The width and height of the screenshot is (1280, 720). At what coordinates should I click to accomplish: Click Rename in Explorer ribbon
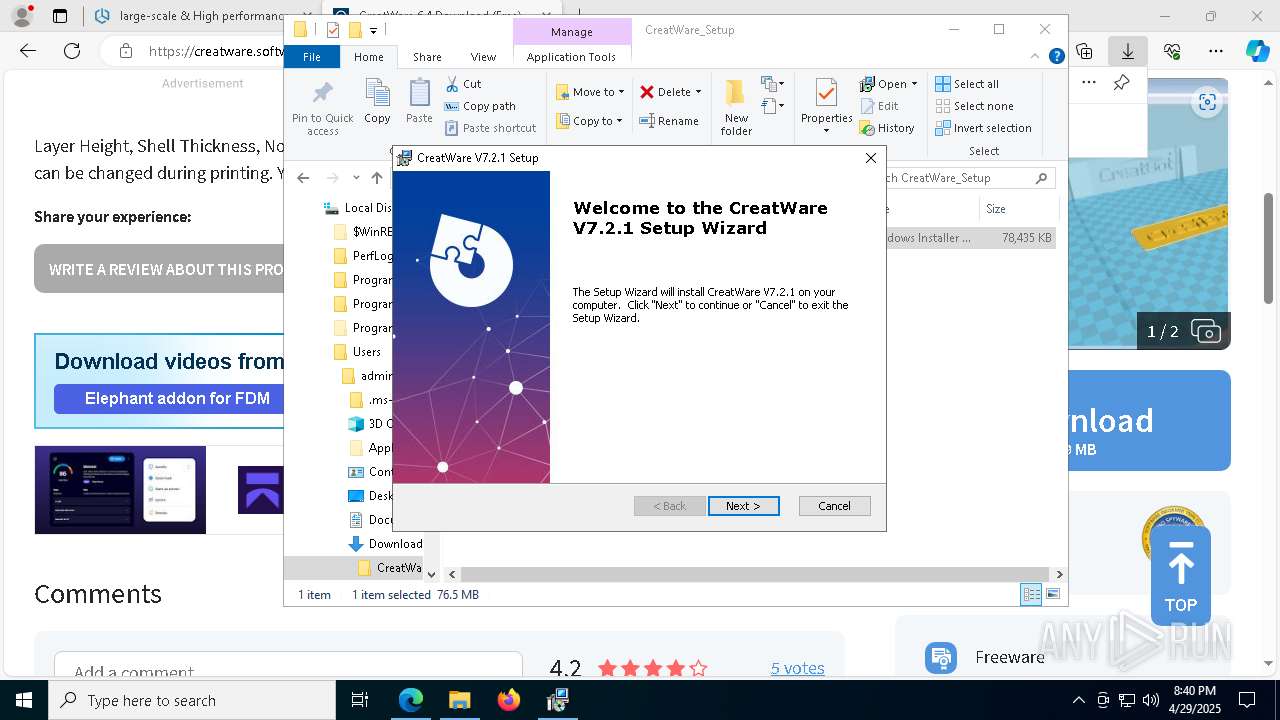pos(669,121)
